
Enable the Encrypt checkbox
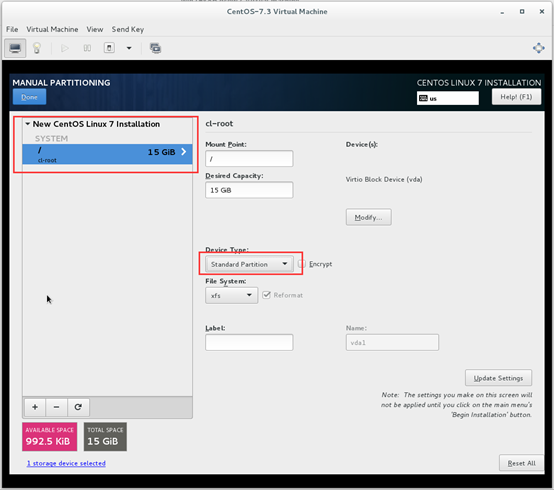(x=301, y=264)
